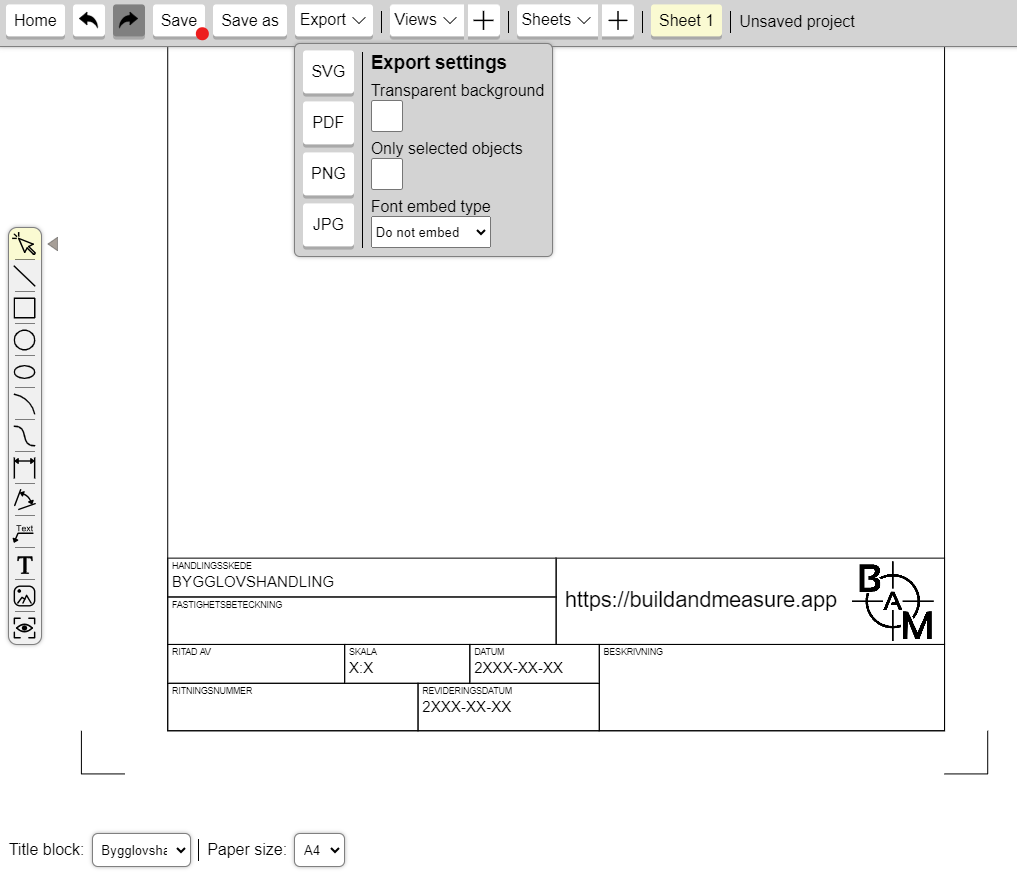Visit the buildandmeasure.app link
1017x872 pixels.
[700, 600]
